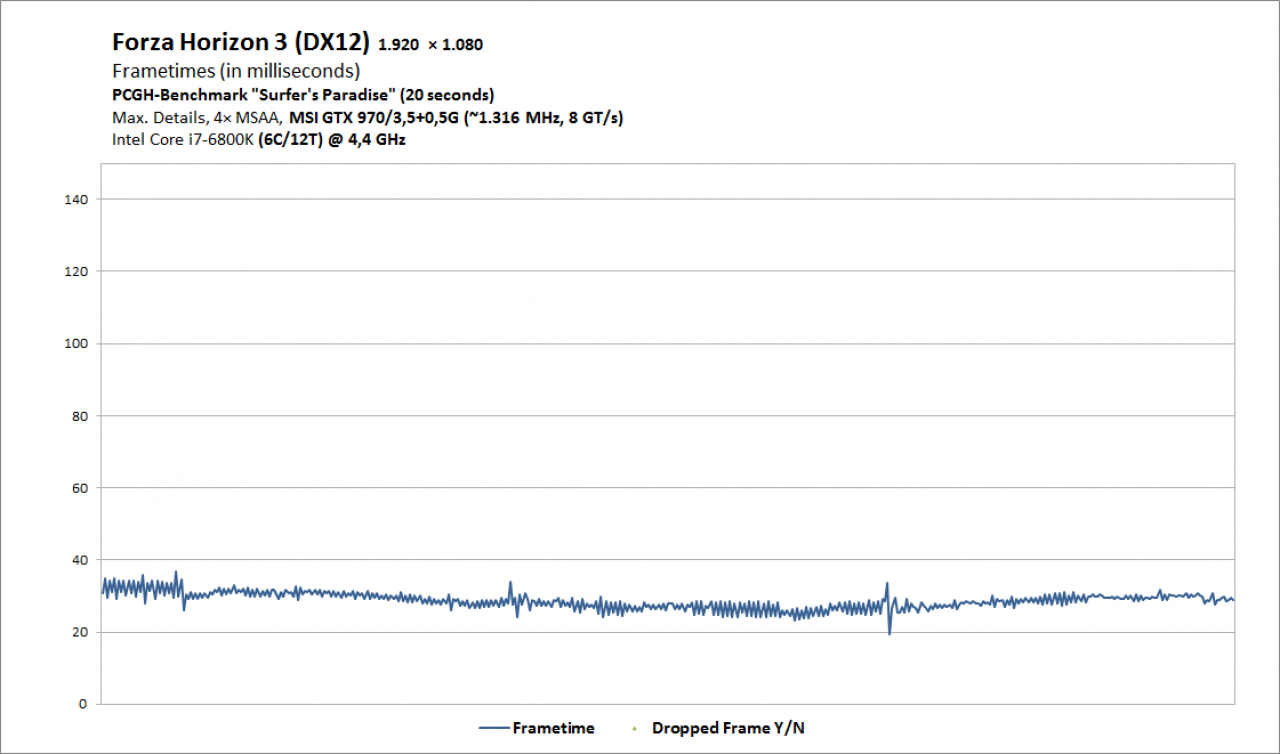Click the subtitle Frametimes (in milliseconds)
1280x754 pixels.
pyautogui.click(x=236, y=71)
